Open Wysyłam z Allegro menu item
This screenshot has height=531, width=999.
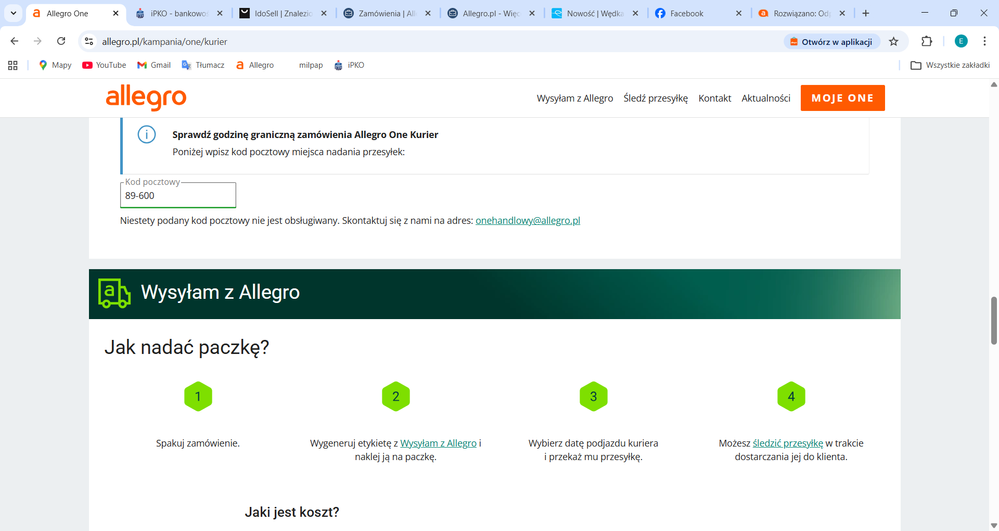coord(575,98)
